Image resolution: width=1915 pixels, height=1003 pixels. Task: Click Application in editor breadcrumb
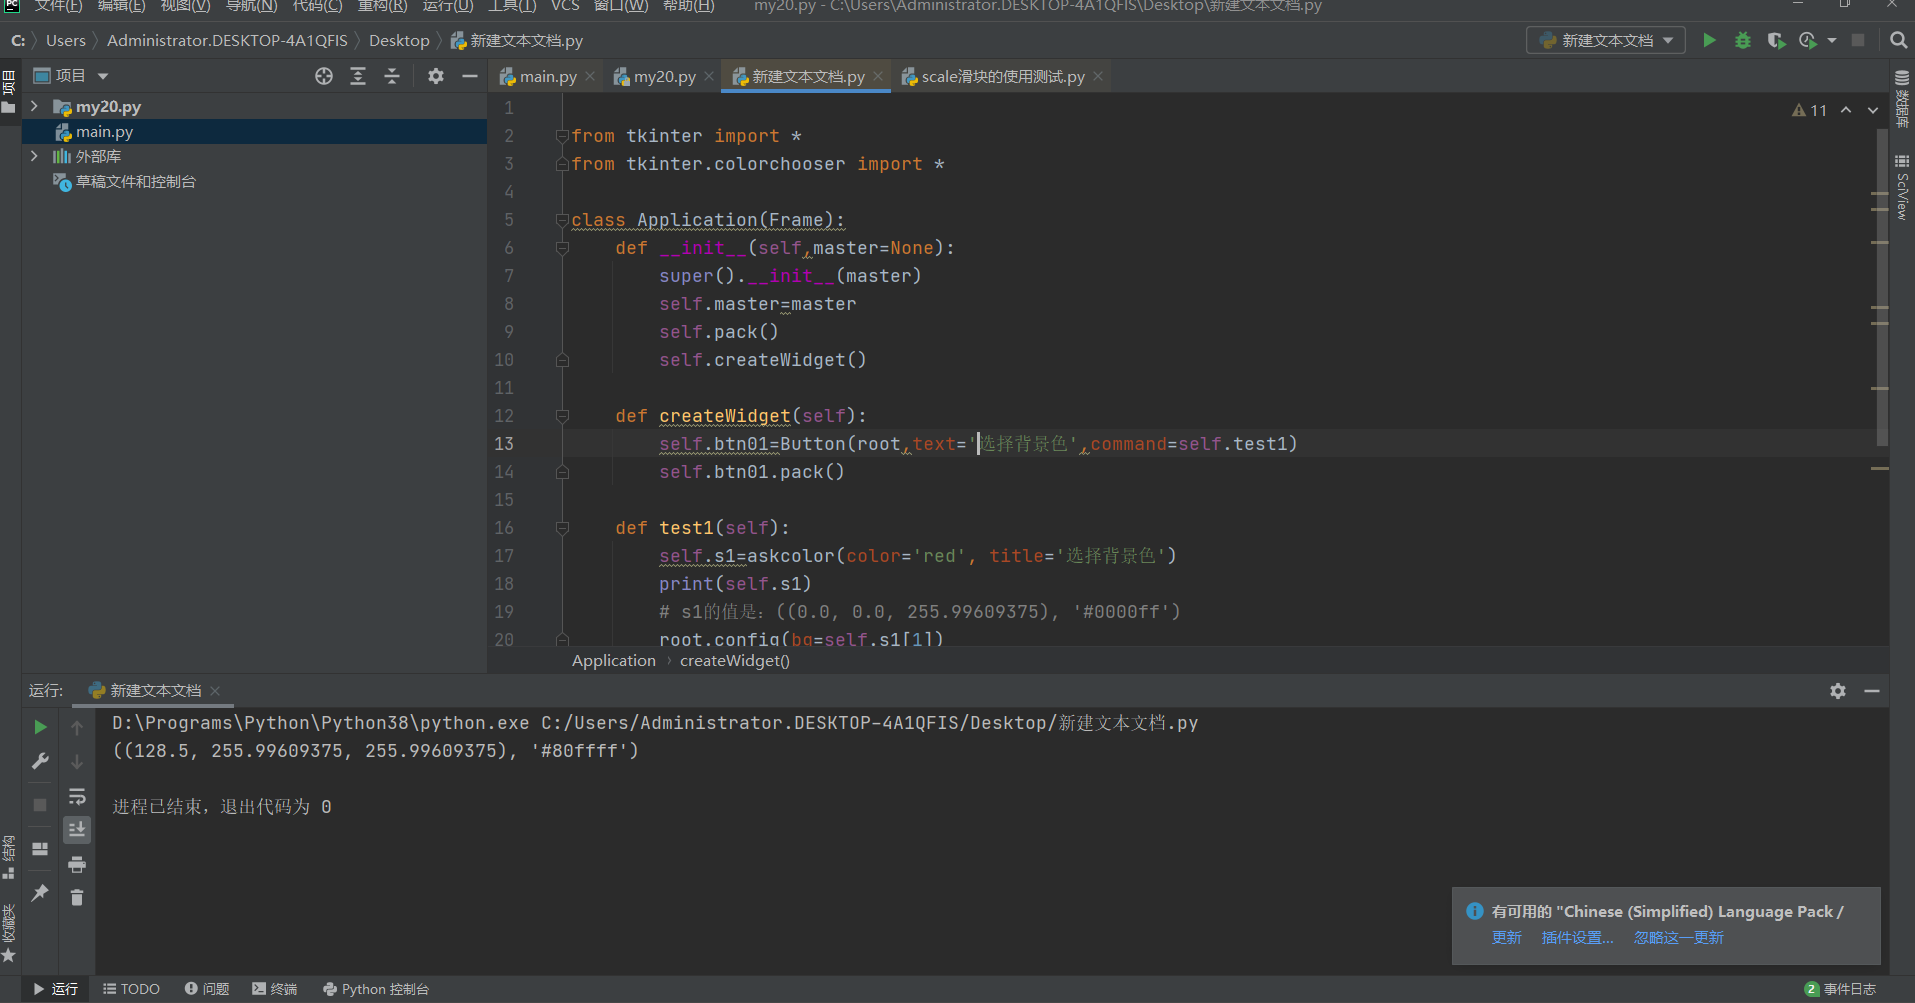[x=614, y=661]
